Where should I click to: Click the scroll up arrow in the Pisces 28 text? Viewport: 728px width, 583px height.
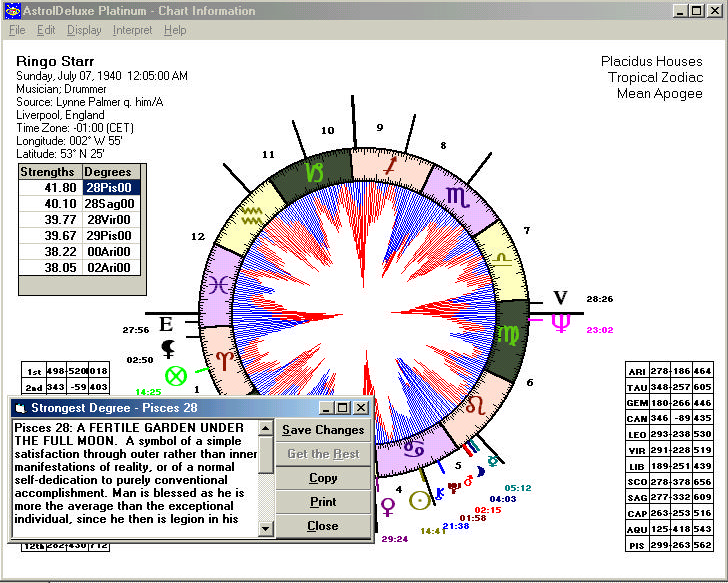point(266,428)
